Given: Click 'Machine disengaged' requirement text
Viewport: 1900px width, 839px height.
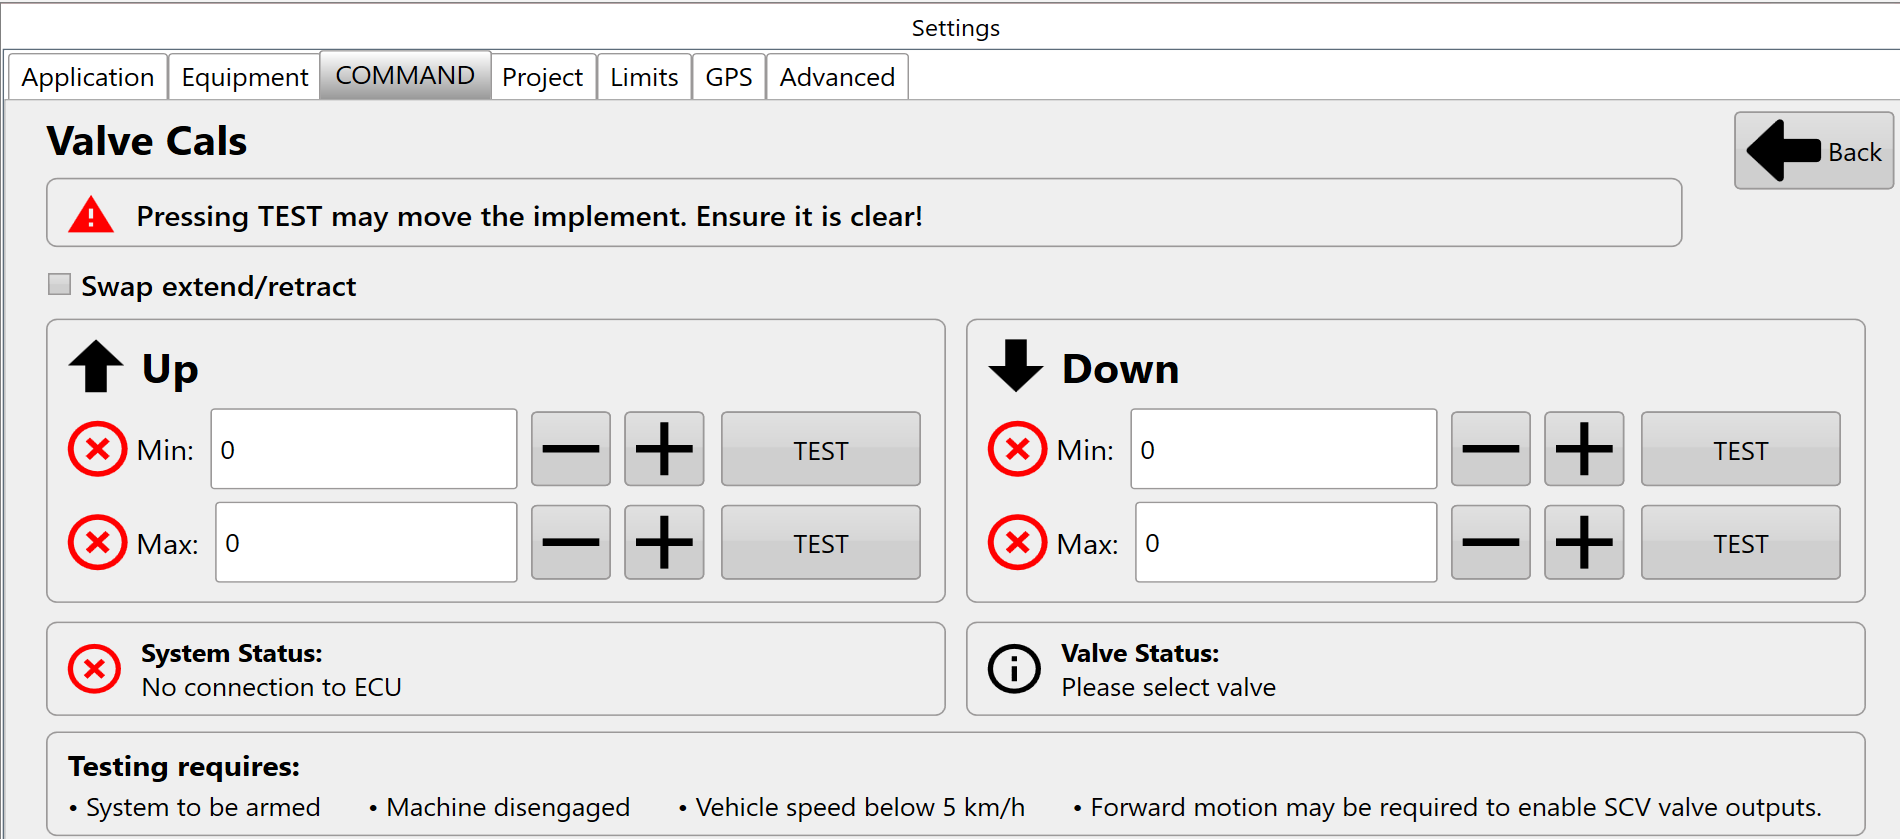Looking at the screenshot, I should 508,807.
